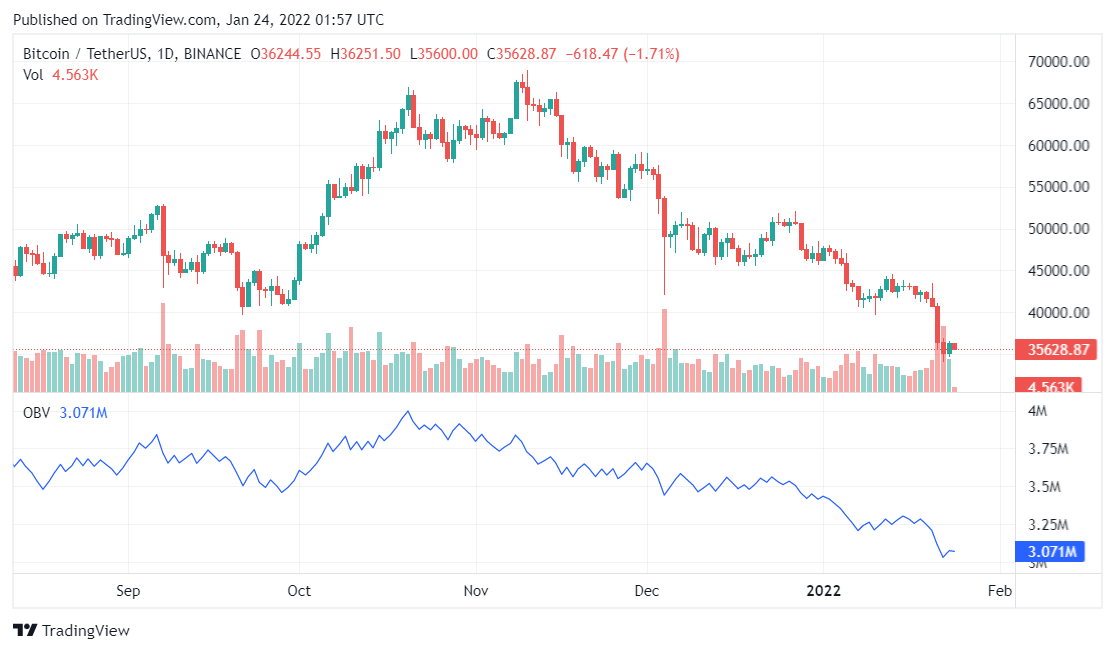This screenshot has height=652, width=1115.
Task: Click the Sep label on the time axis
Action: (x=129, y=590)
